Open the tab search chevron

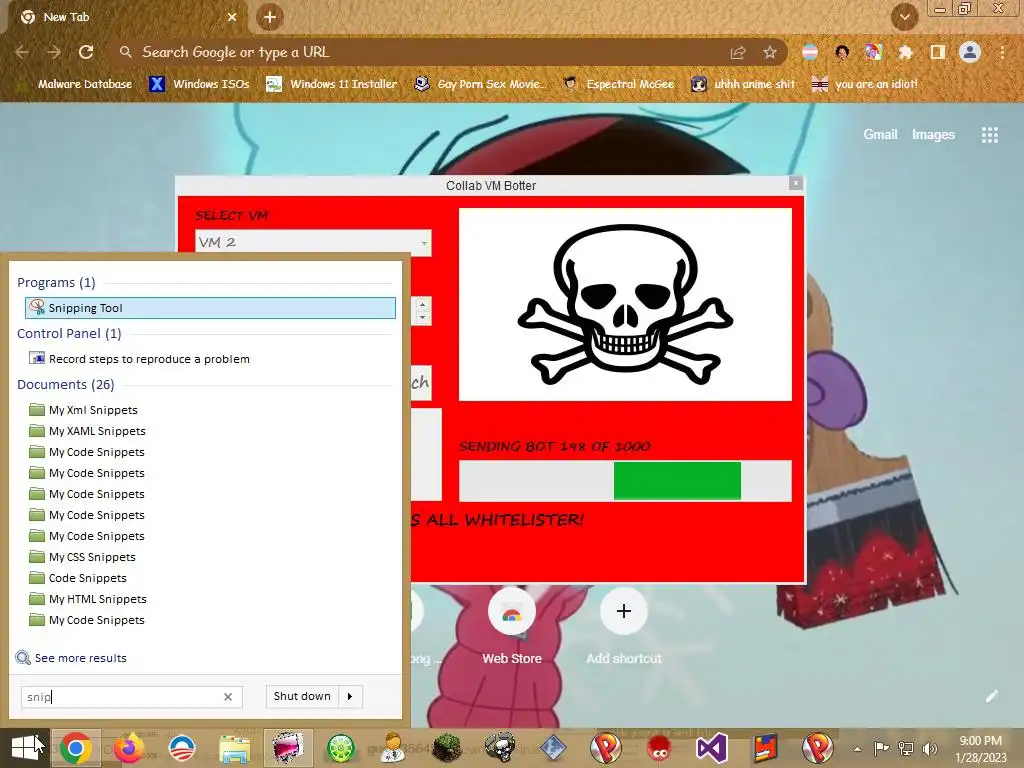pos(904,17)
